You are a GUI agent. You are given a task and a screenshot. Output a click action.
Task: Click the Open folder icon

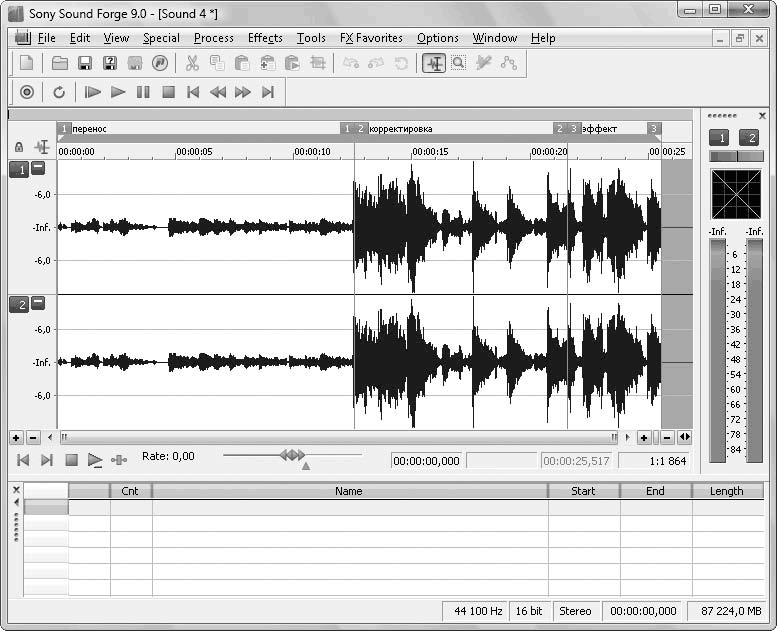pos(60,63)
